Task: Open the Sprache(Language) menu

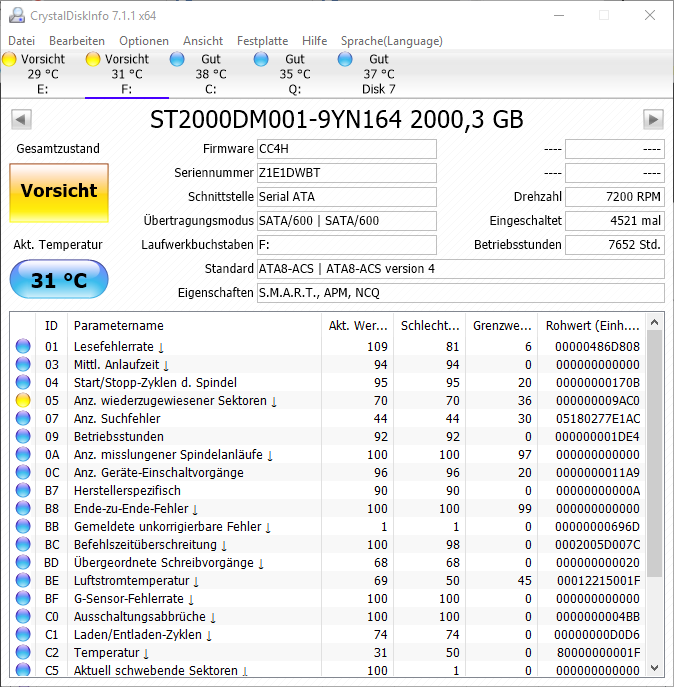Action: (392, 41)
